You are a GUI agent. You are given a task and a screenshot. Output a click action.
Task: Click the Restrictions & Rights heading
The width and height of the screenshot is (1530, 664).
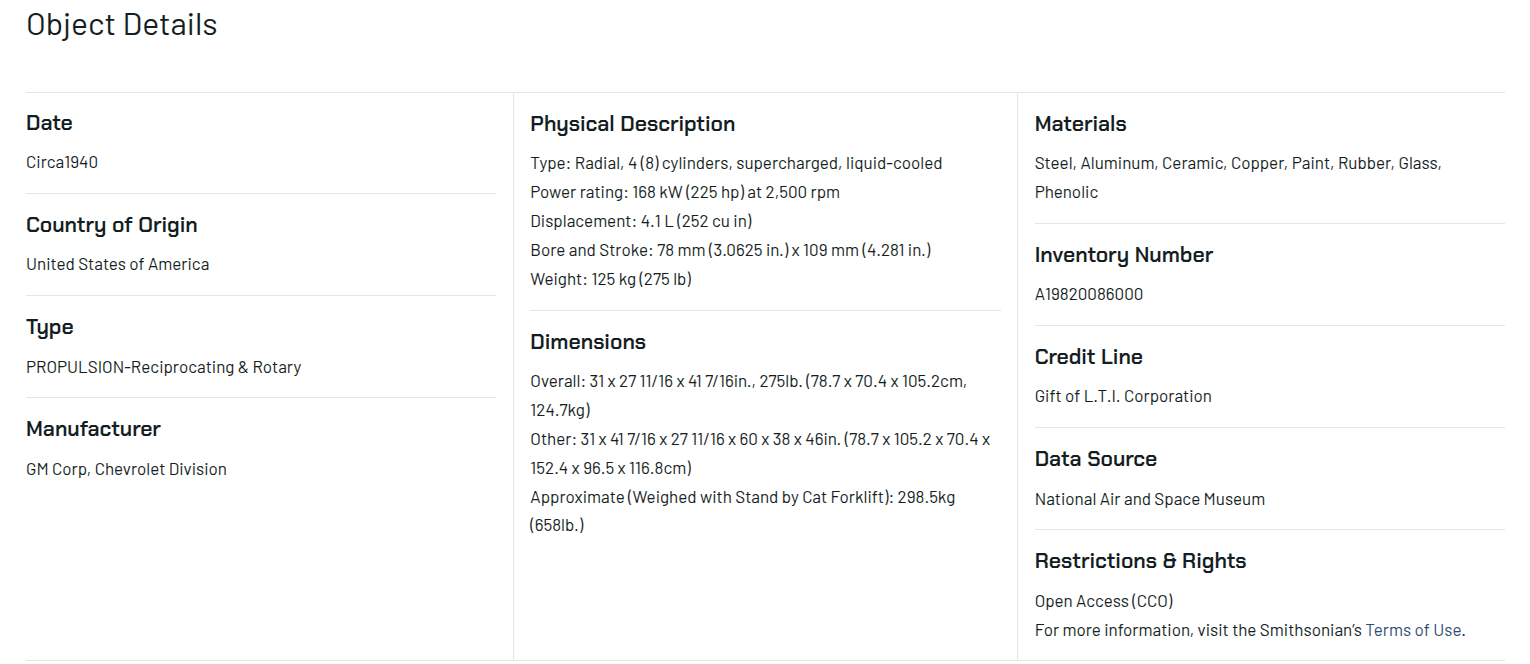pyautogui.click(x=1140, y=561)
